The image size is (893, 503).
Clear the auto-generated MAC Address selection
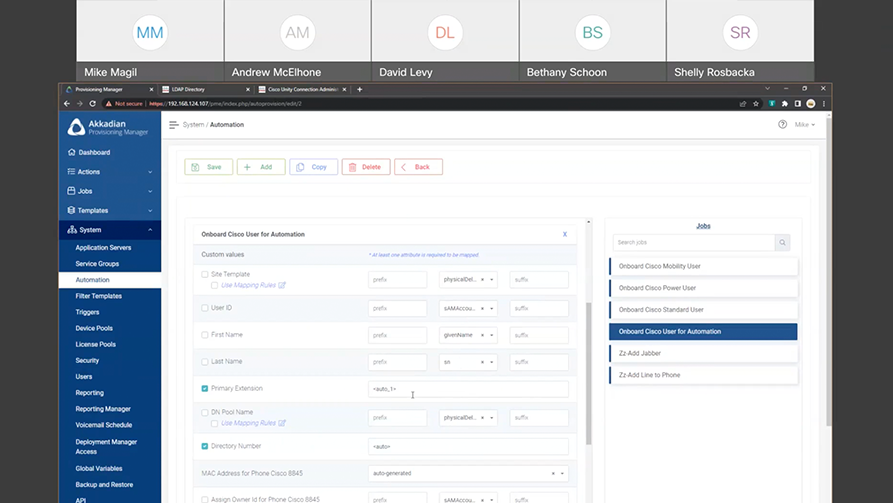[x=553, y=473]
